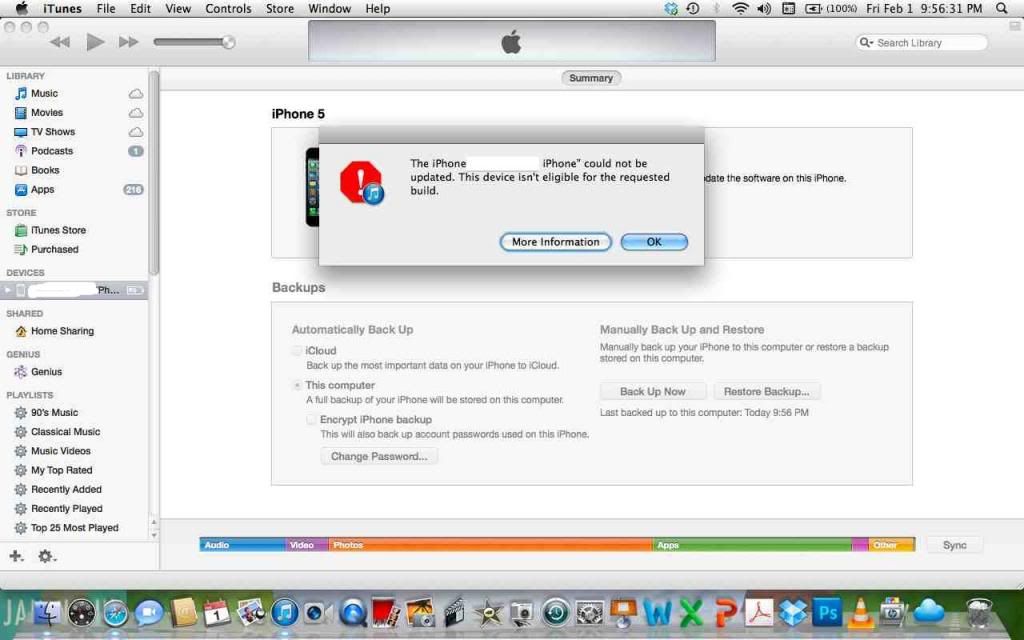Open the Help menu
This screenshot has height=640, width=1024.
377,8
